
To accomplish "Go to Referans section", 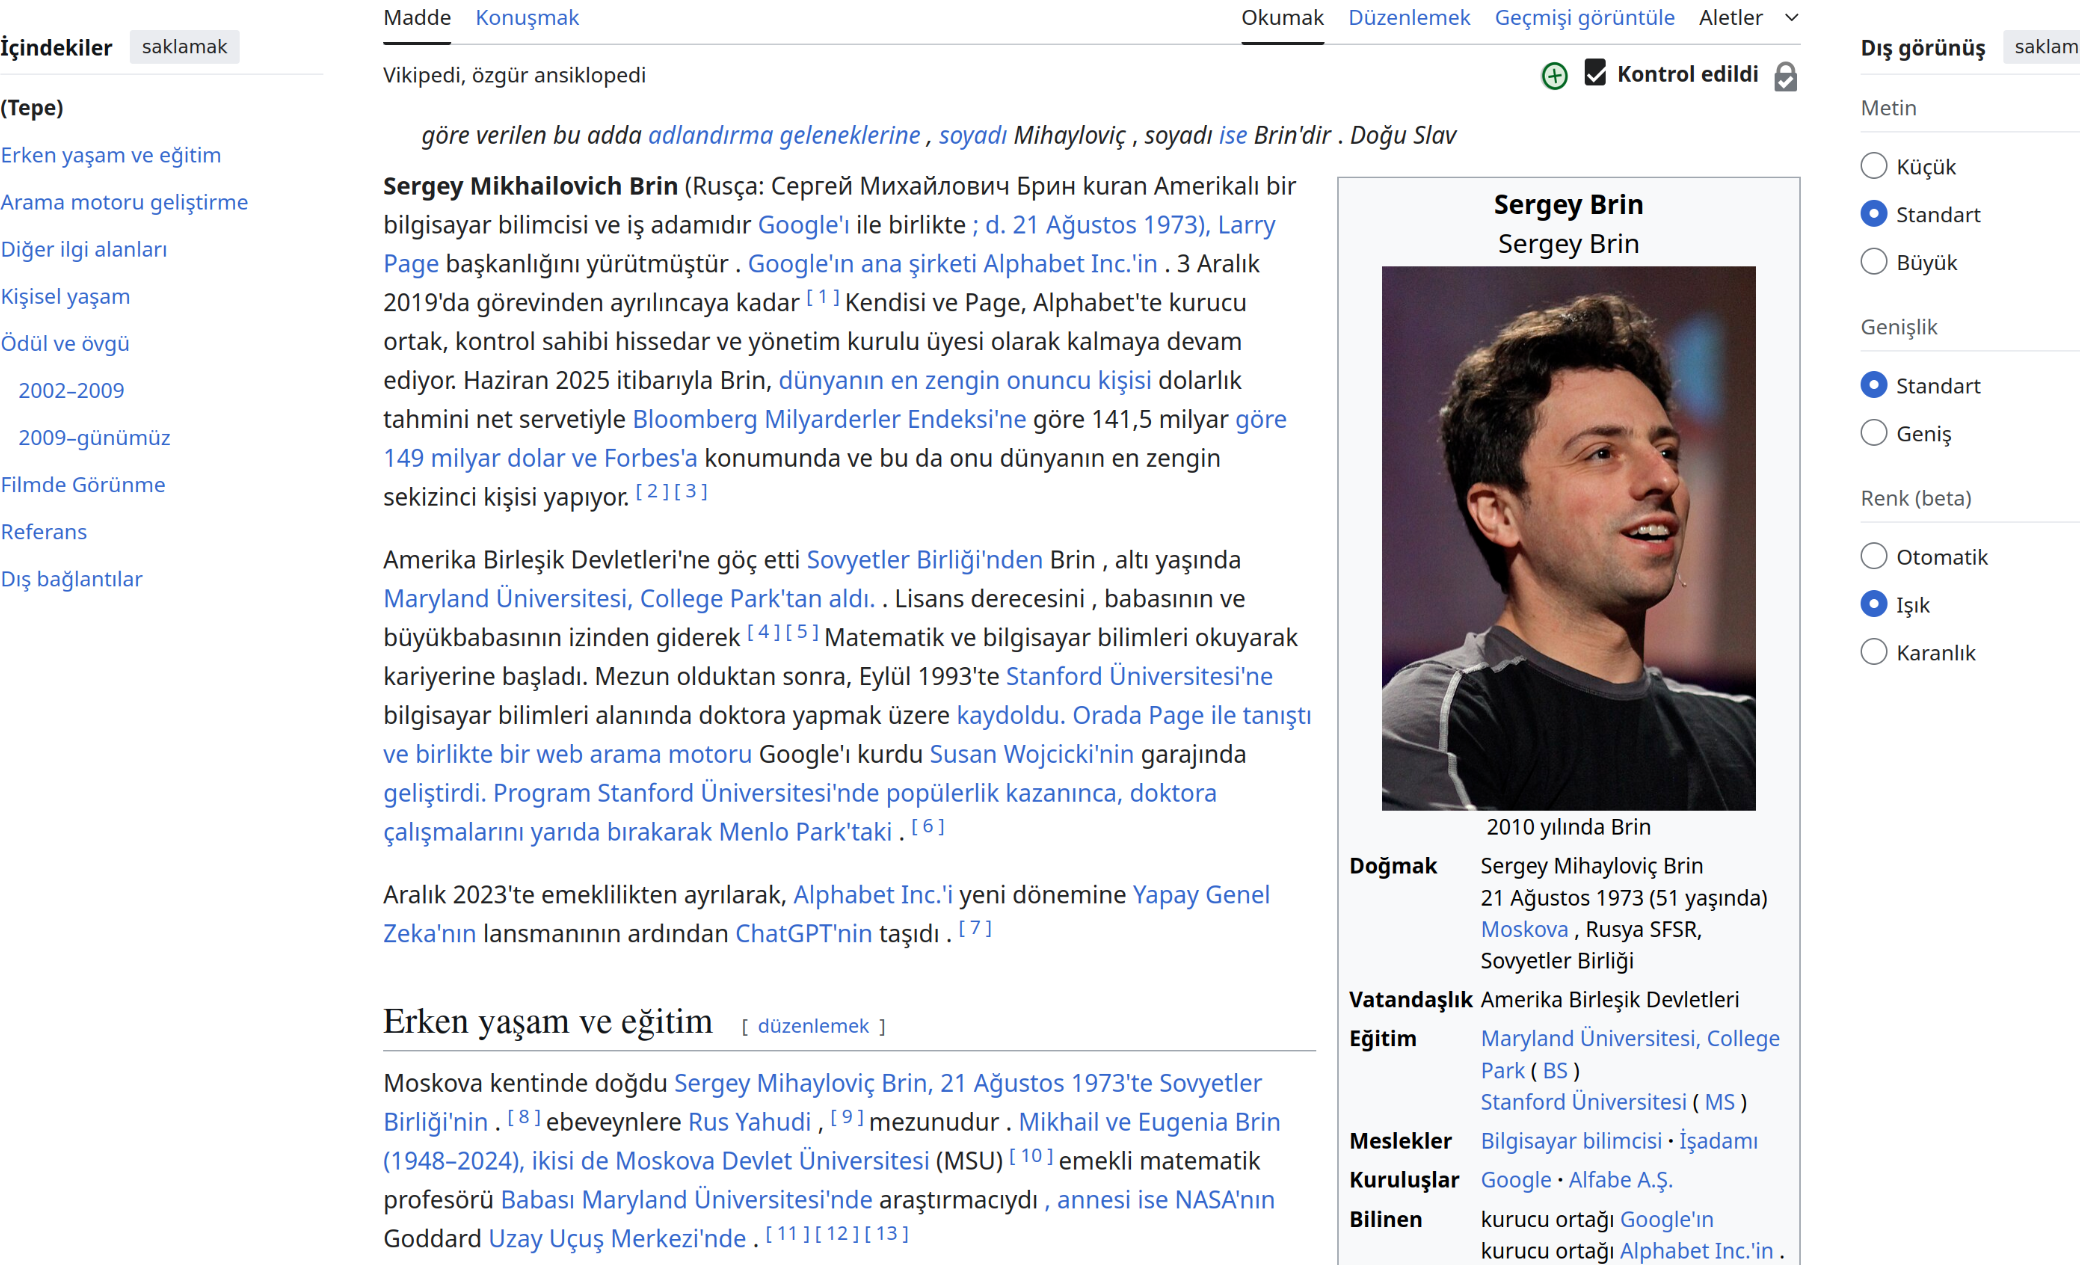I will pos(44,532).
